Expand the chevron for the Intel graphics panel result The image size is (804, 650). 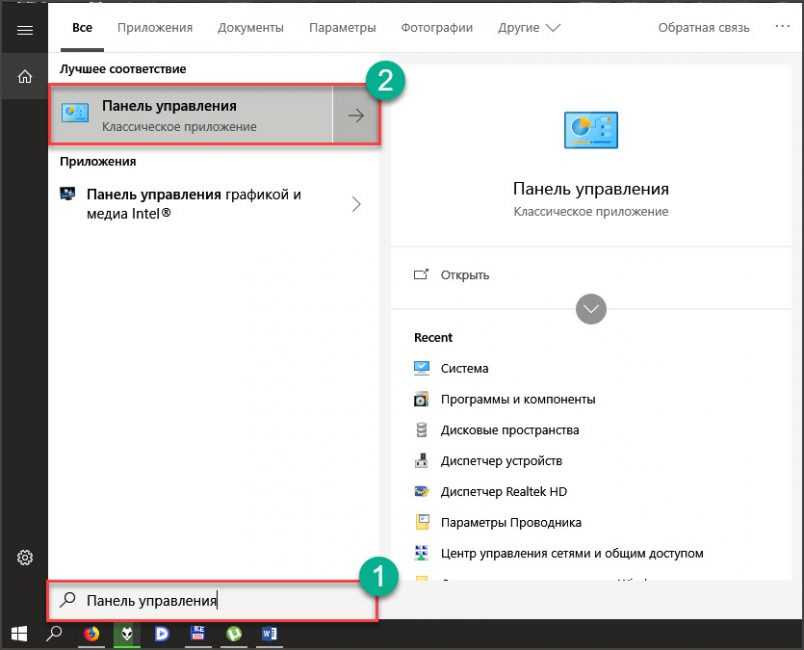(356, 204)
